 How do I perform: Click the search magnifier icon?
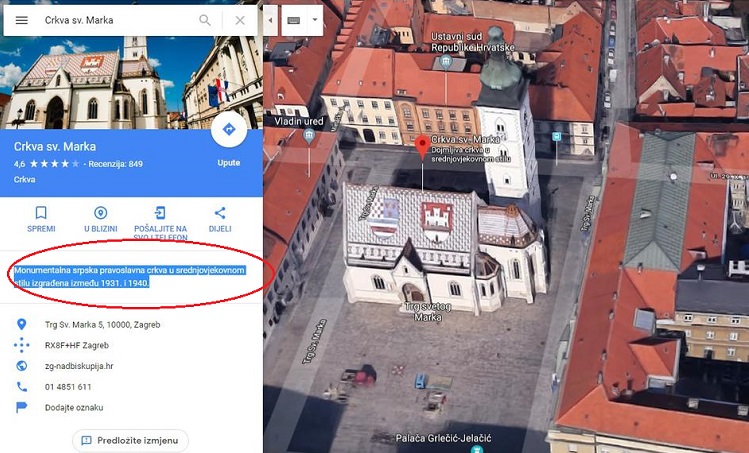(x=205, y=20)
